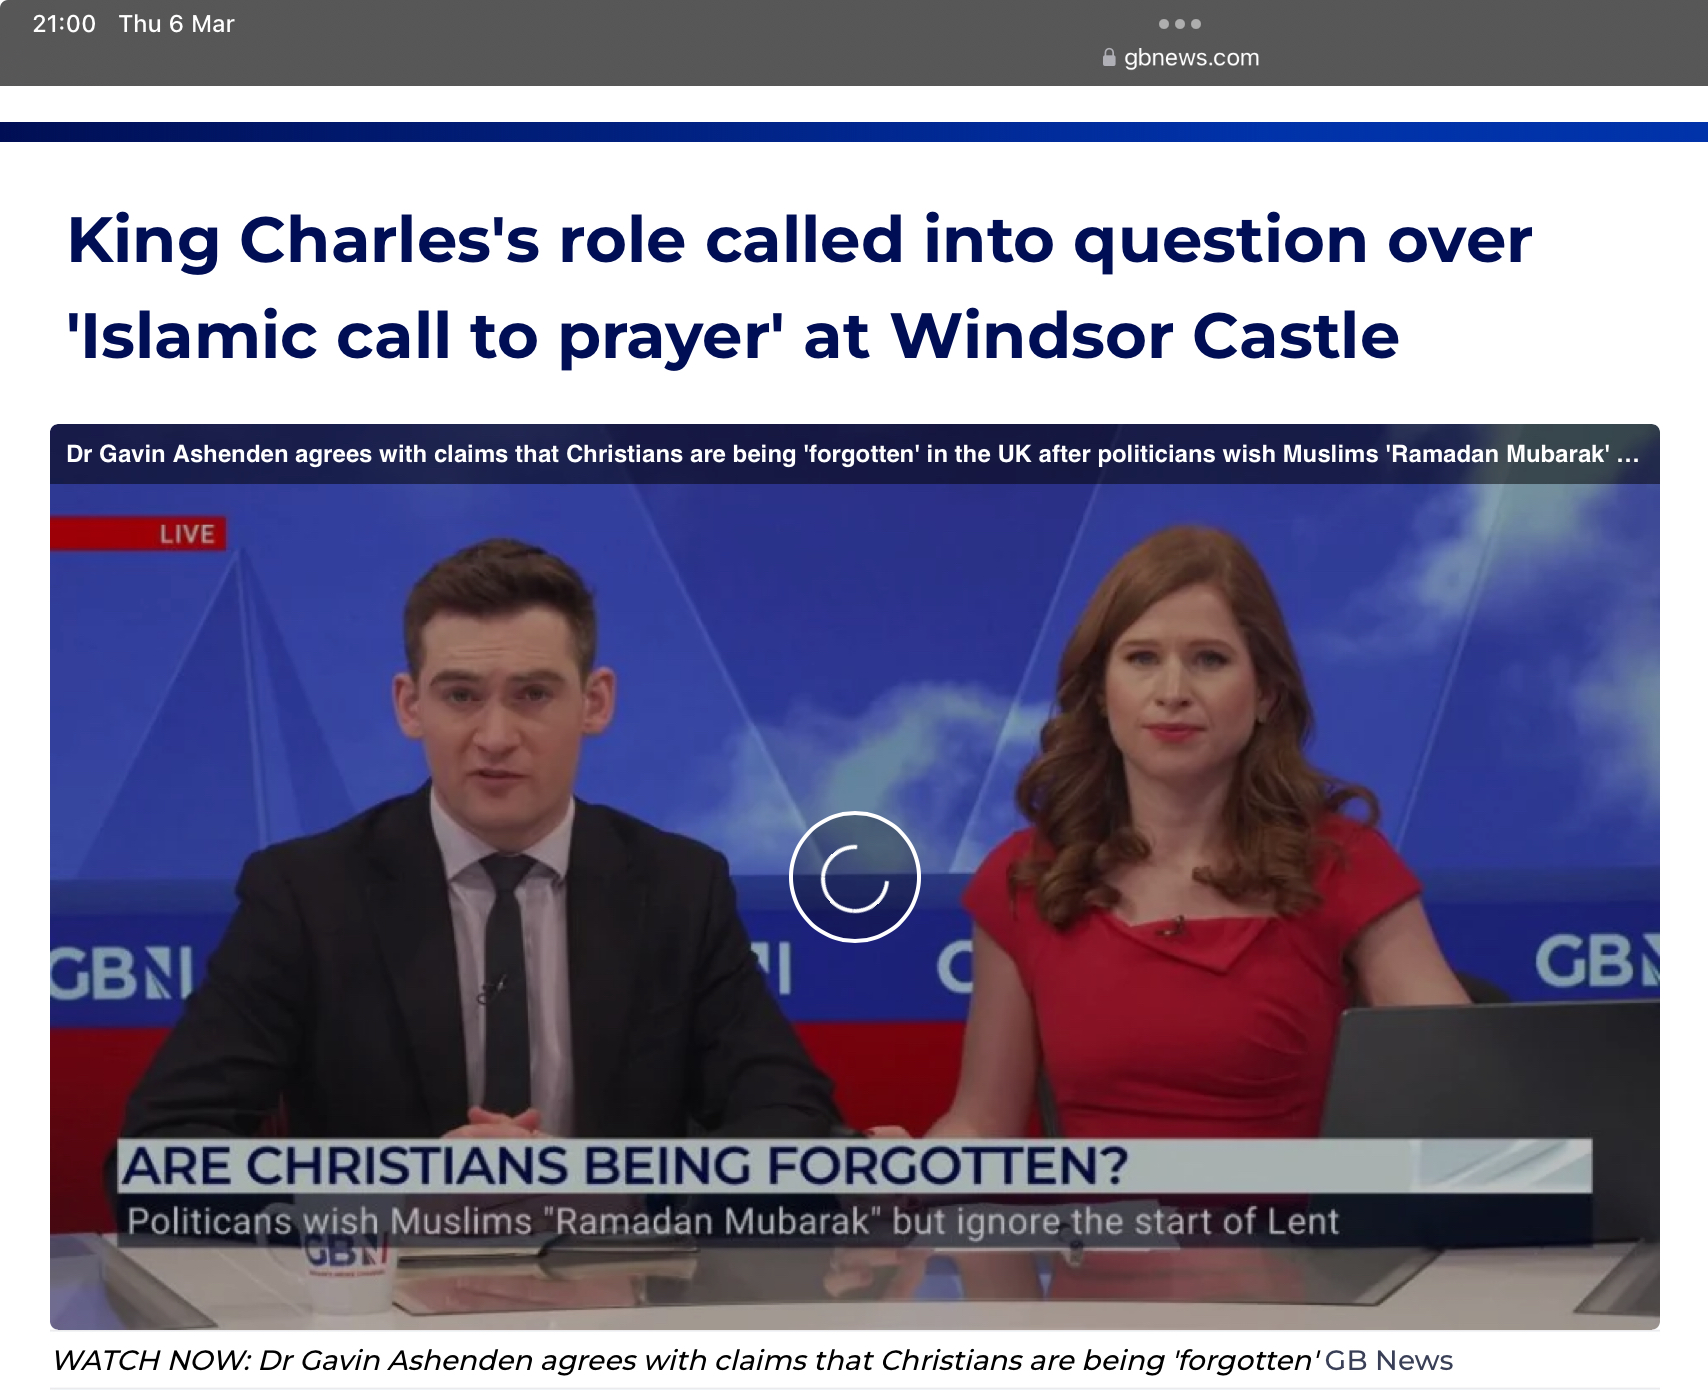Screen dimensions: 1708x1393
Task: Click the loading play circle on video
Action: tap(854, 877)
